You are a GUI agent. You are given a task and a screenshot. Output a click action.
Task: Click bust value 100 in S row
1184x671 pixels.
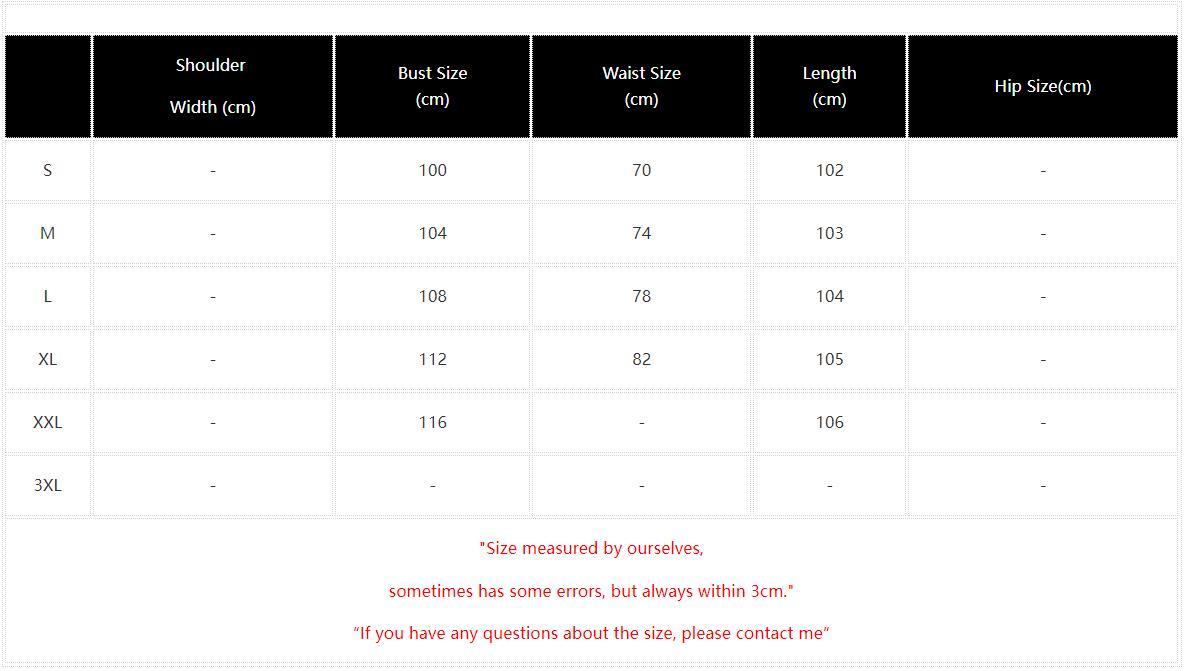(433, 171)
